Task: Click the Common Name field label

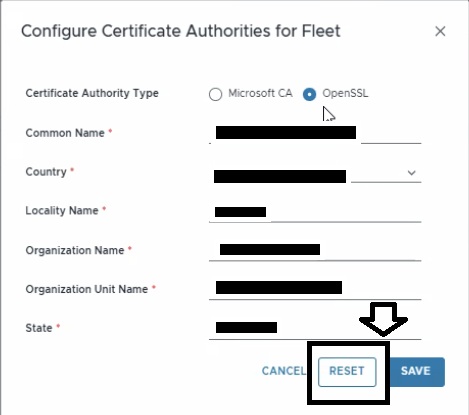Action: pos(65,133)
